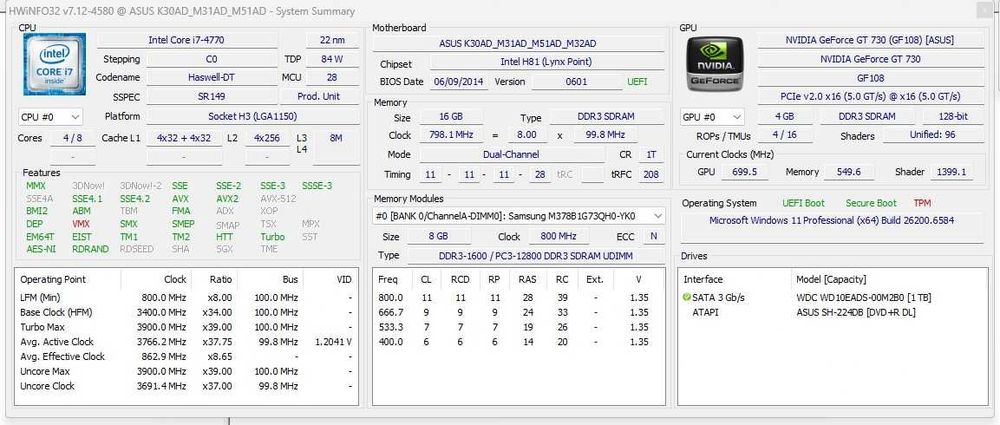Select the ASUS SH-224DB [DVD+R DL] drive row
Viewport: 1000px width, 425px height.
pyautogui.click(x=832, y=313)
